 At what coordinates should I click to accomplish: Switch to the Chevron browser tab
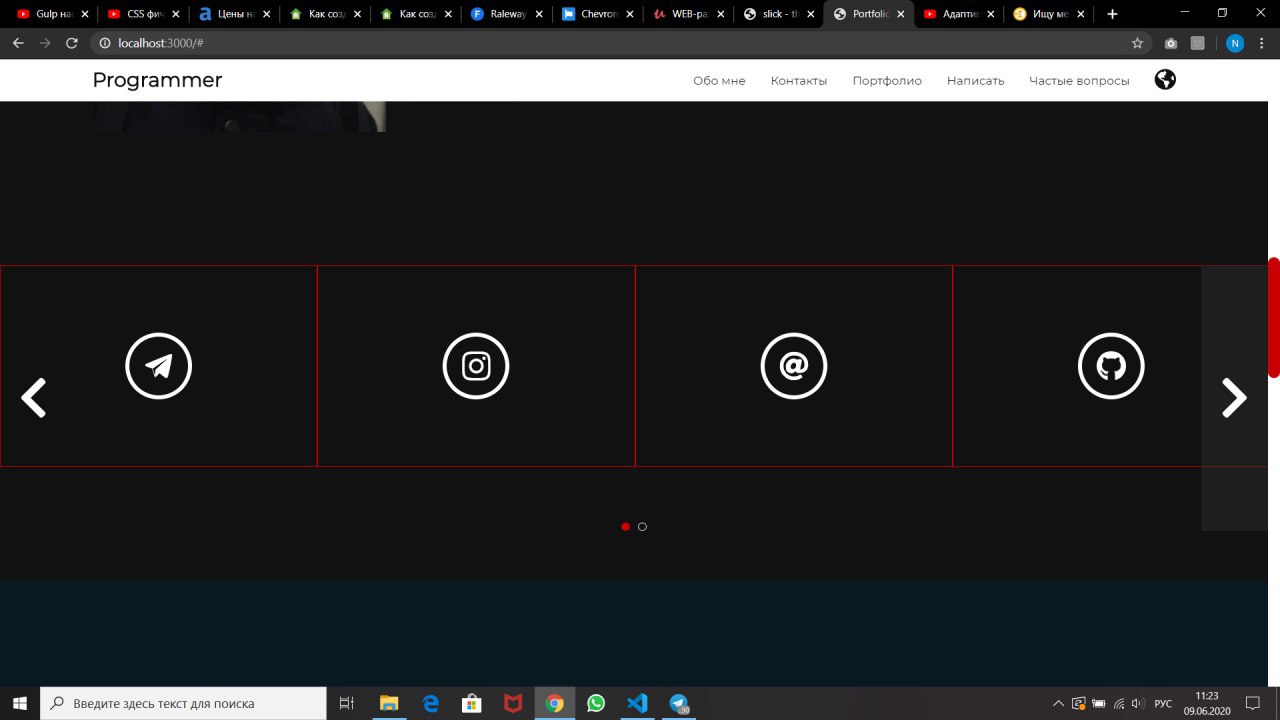pyautogui.click(x=598, y=14)
